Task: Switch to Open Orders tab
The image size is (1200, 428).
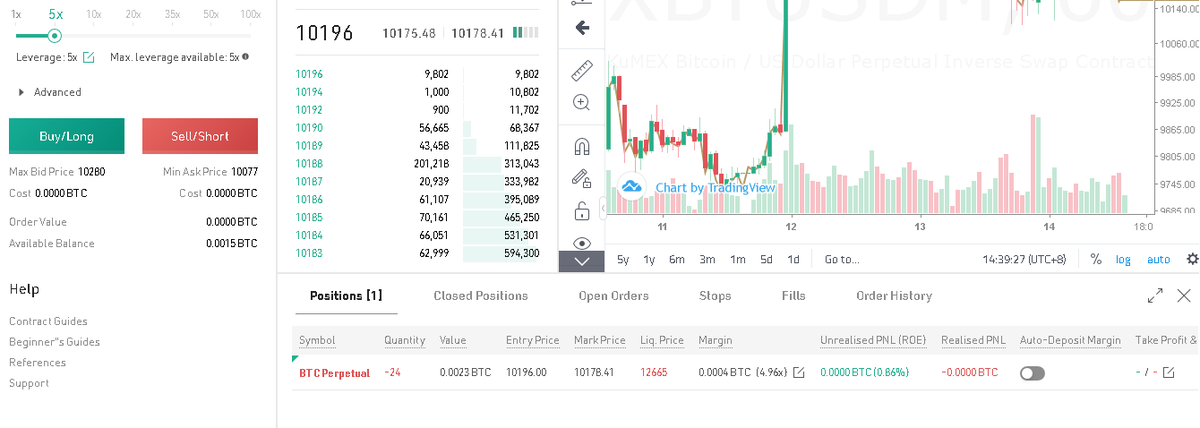Action: pos(614,296)
